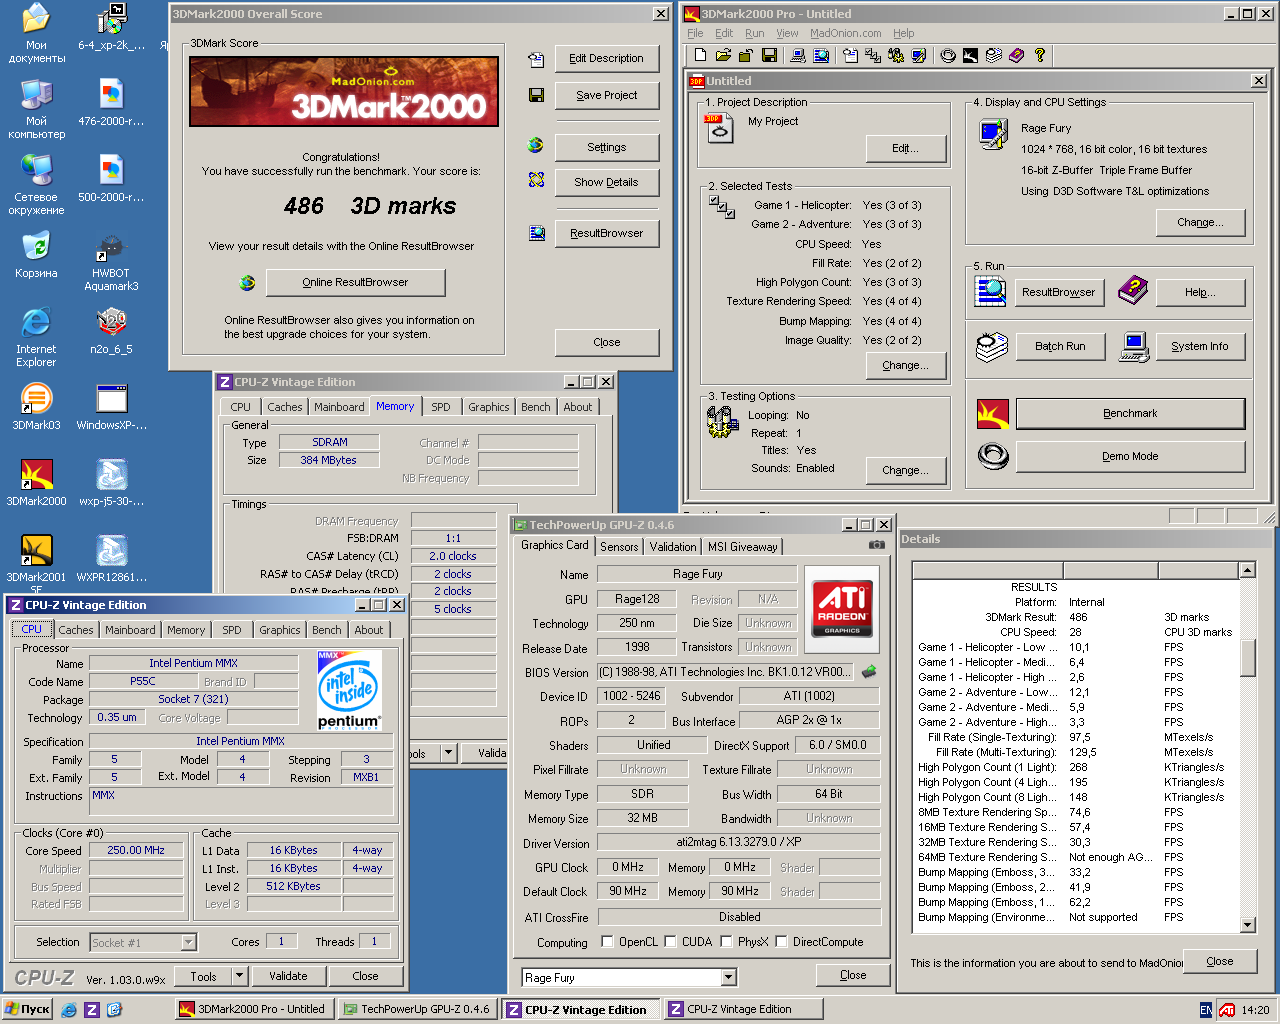Click the GPU-Z Name field Rage Fury

click(x=697, y=574)
